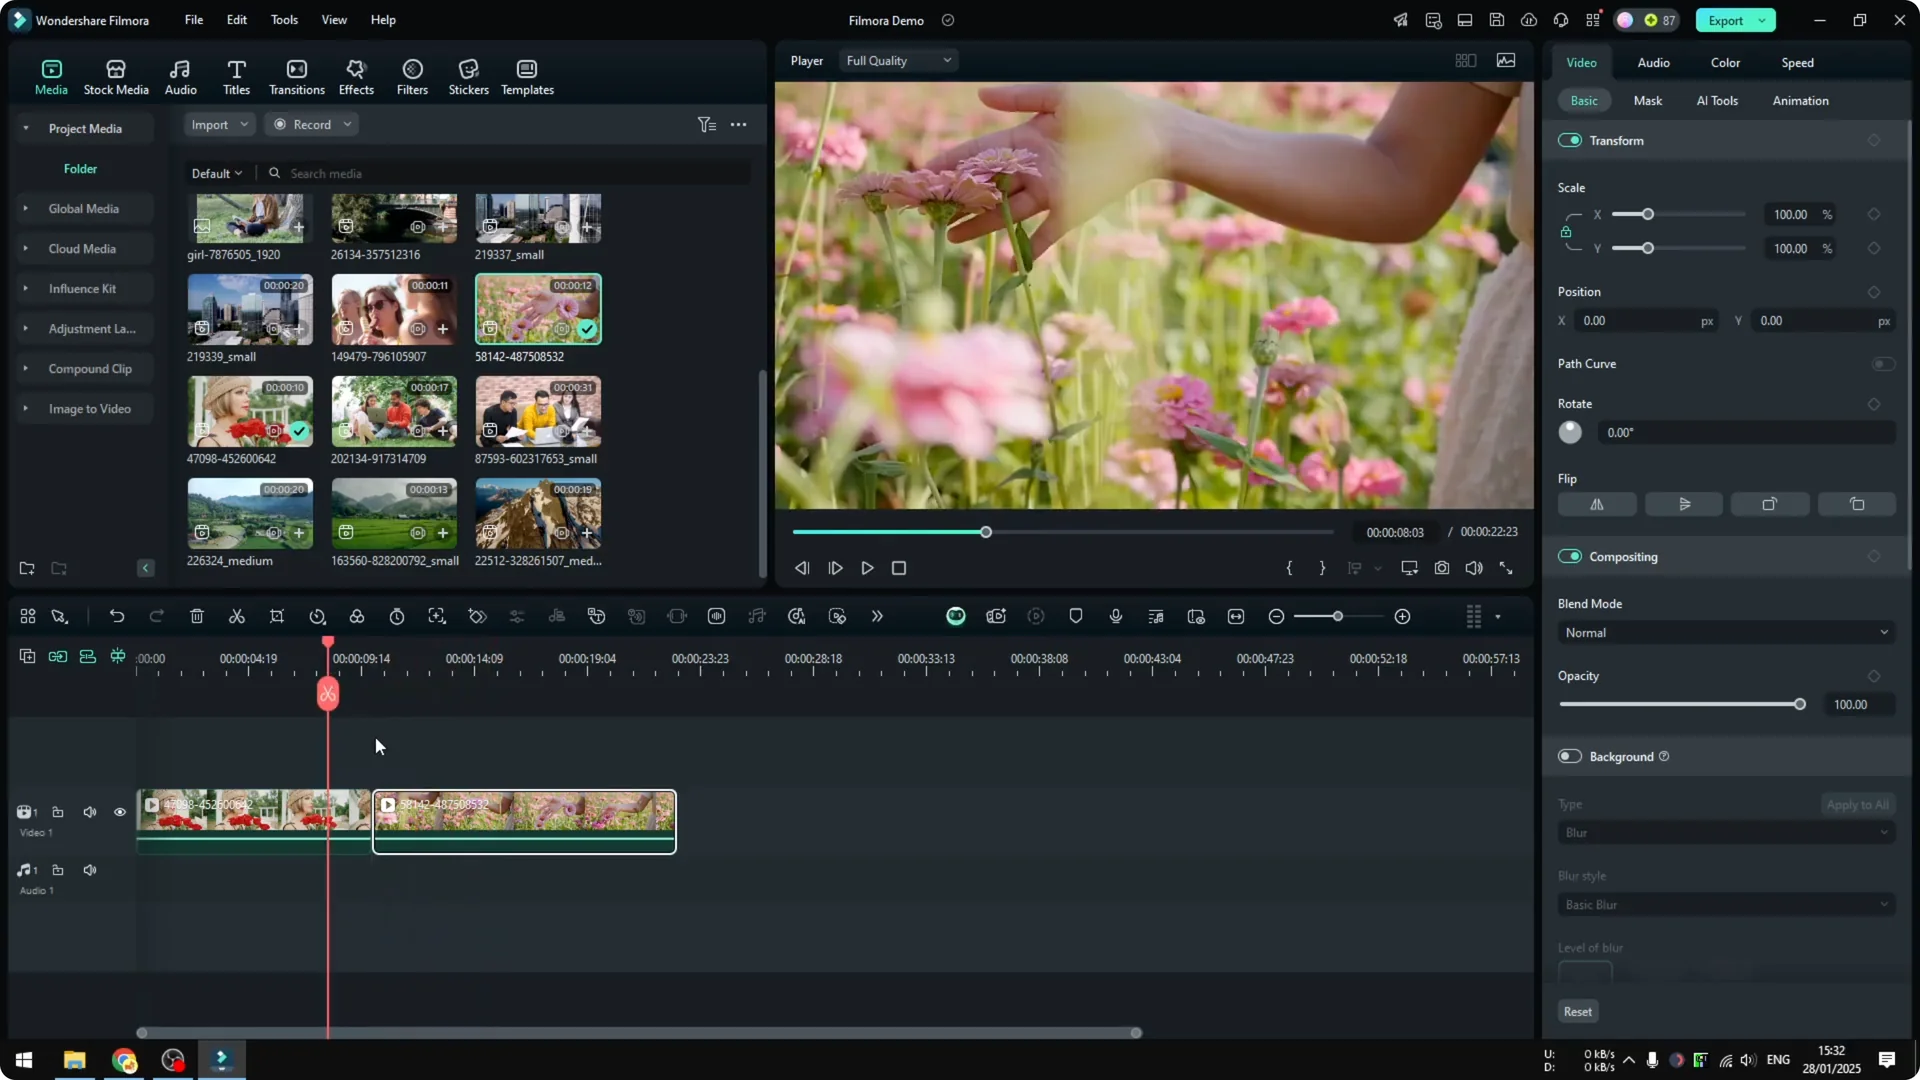Select the voiceover microphone icon

click(x=1115, y=616)
